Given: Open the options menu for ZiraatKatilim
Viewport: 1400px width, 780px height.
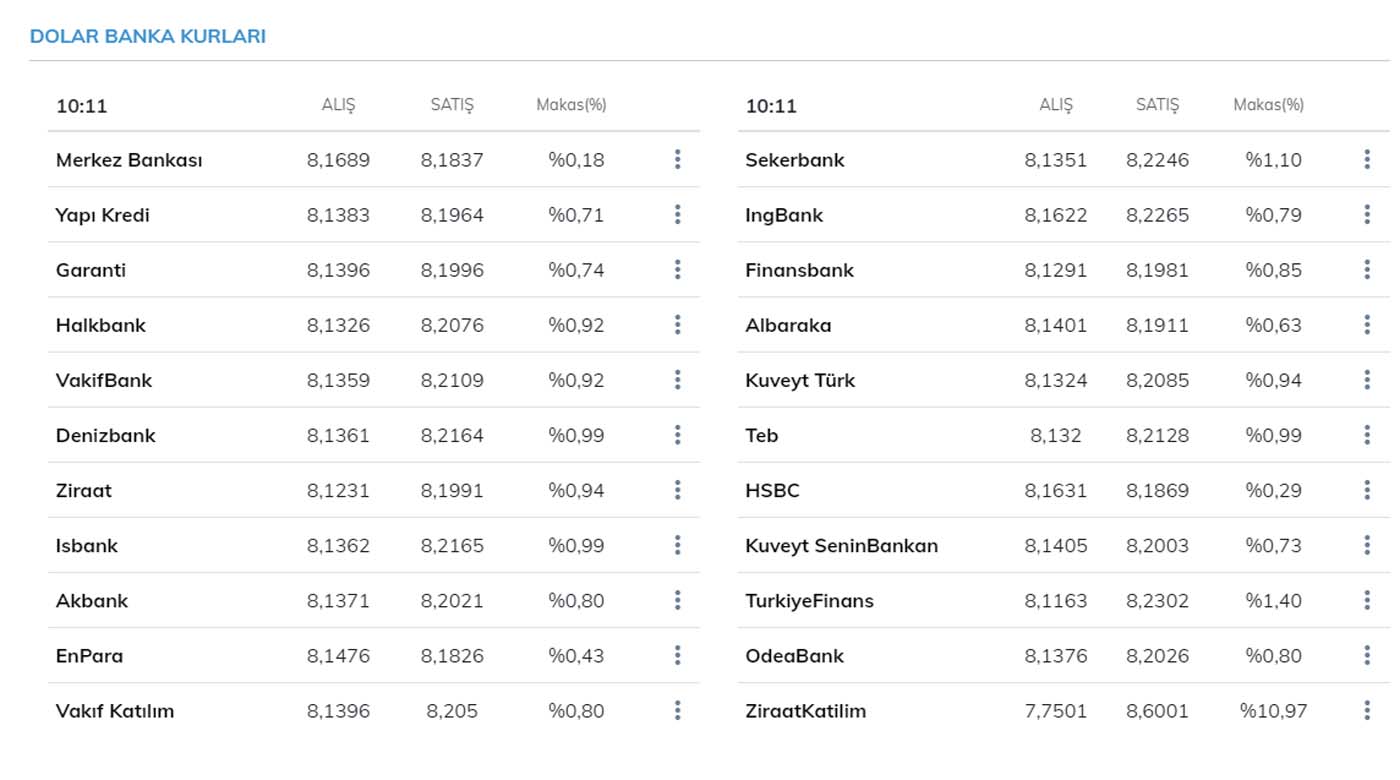Looking at the screenshot, I should coord(1366,710).
